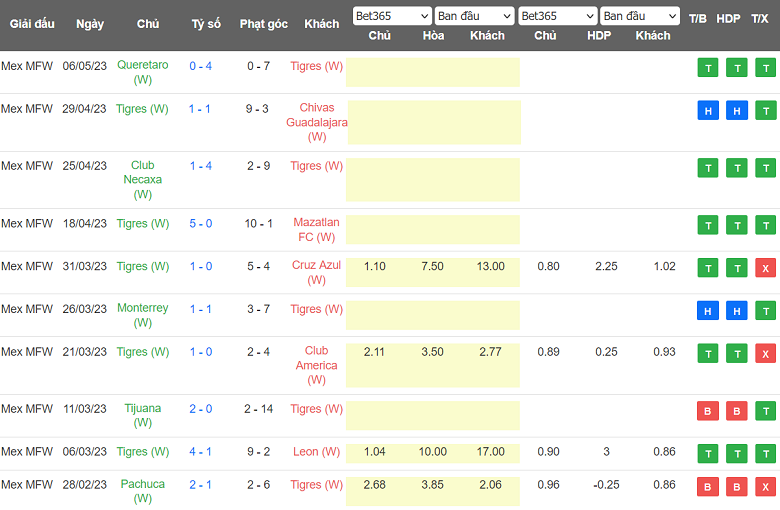This screenshot has height=510, width=780.
Task: Open the Bet365 dropdown above the handicap Chủ column
Action: pyautogui.click(x=557, y=16)
